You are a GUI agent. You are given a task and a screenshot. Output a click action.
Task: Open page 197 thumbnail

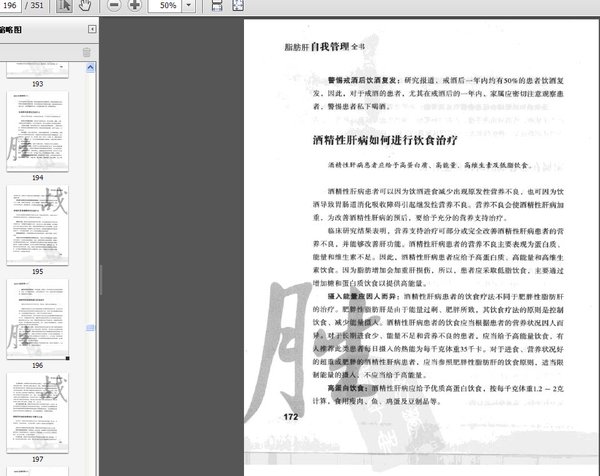(x=38, y=413)
